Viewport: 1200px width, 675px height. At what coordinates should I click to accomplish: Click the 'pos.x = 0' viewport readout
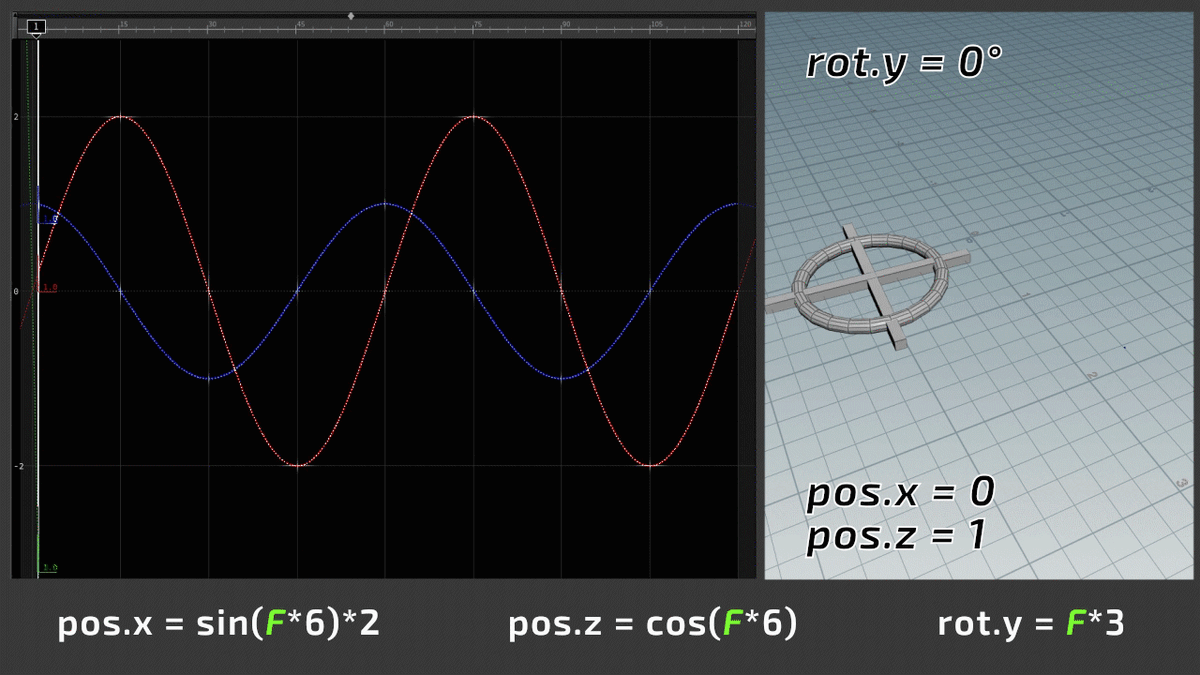tap(901, 492)
